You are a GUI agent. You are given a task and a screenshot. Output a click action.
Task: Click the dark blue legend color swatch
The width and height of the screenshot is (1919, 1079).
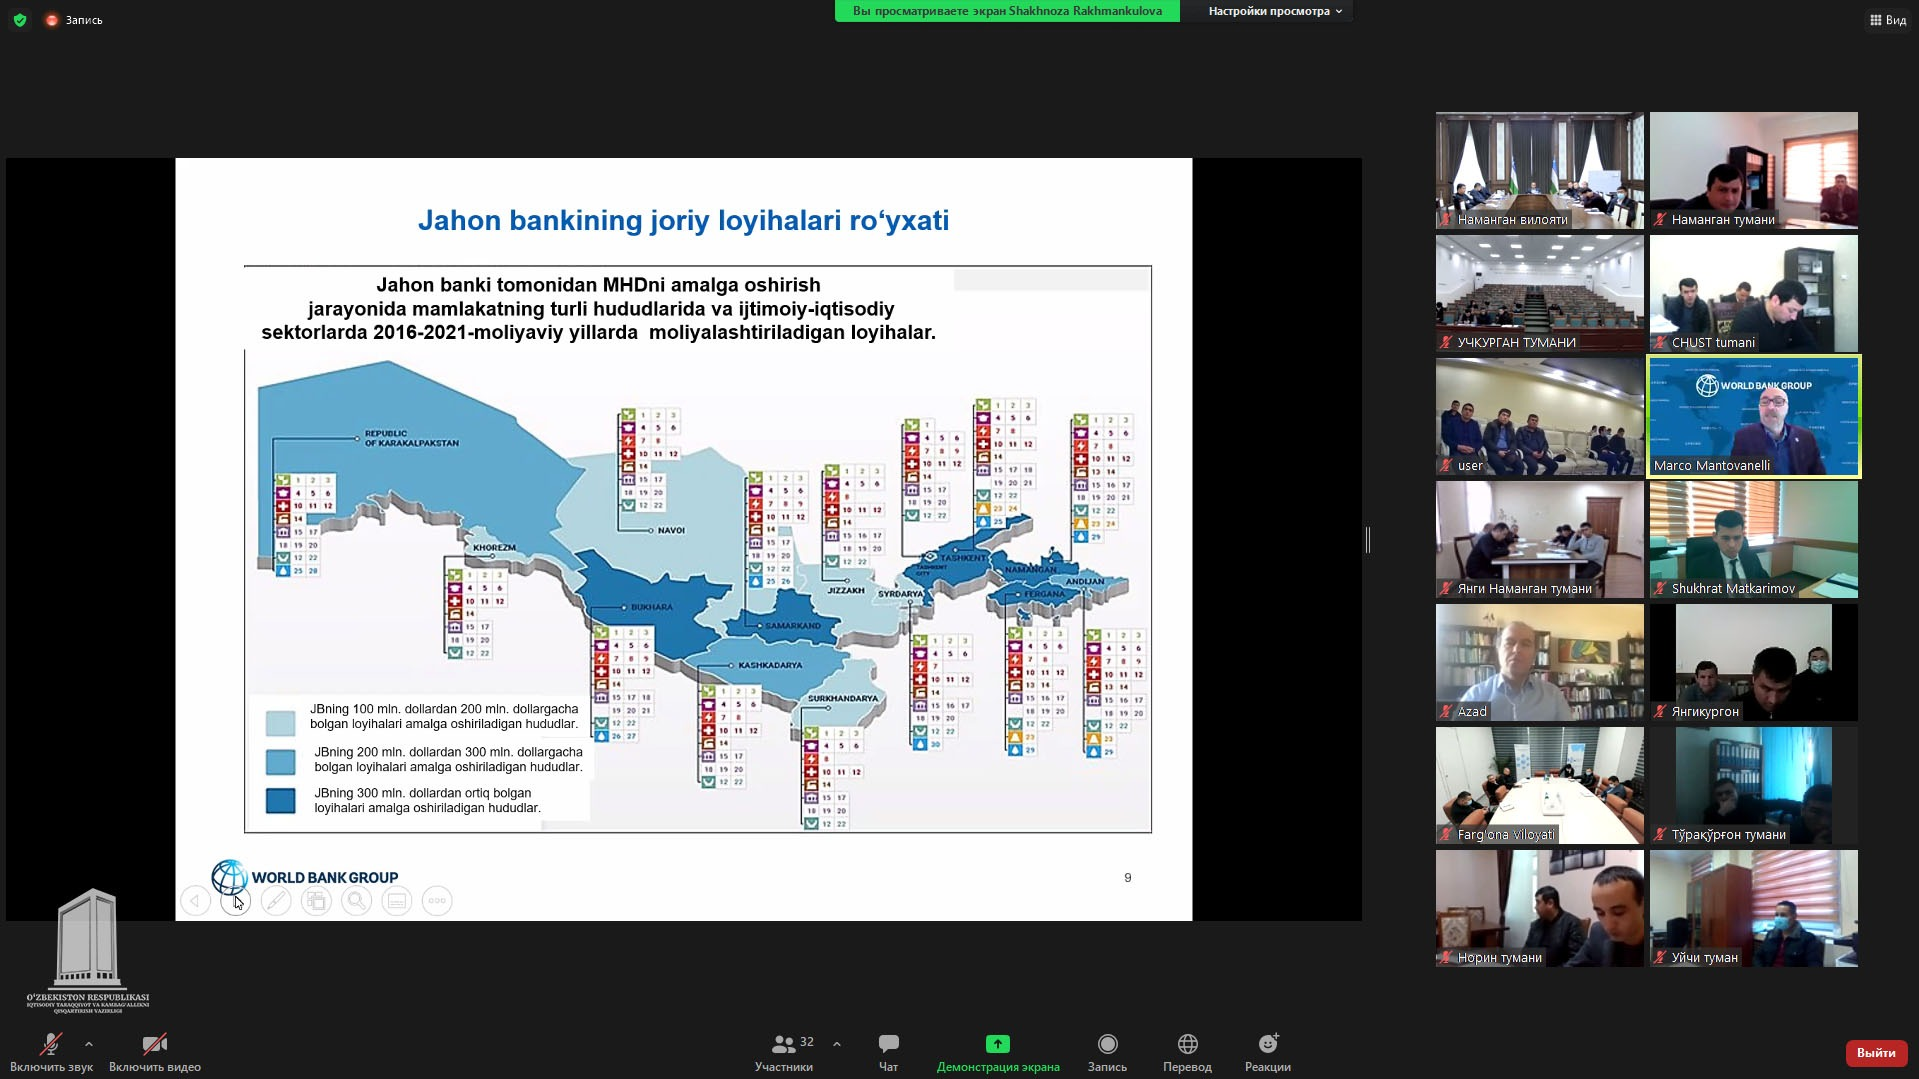click(280, 801)
